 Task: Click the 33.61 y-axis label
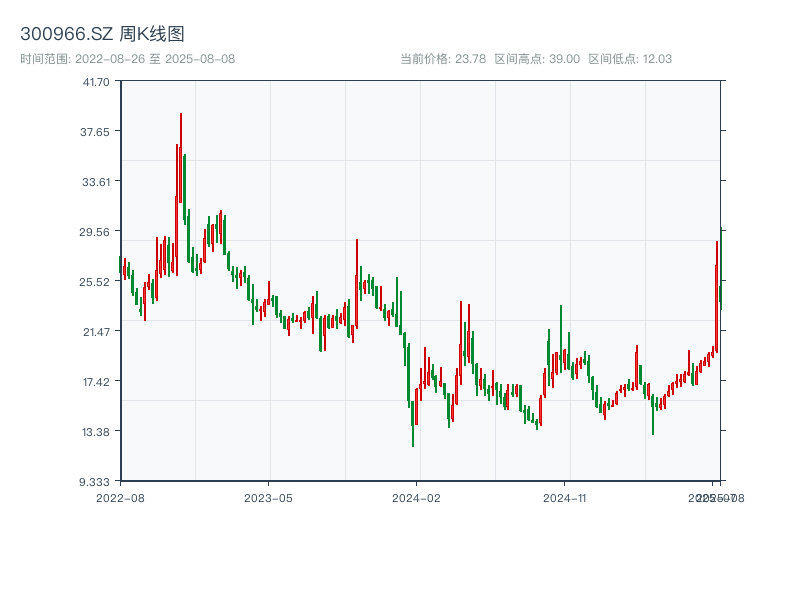(96, 182)
